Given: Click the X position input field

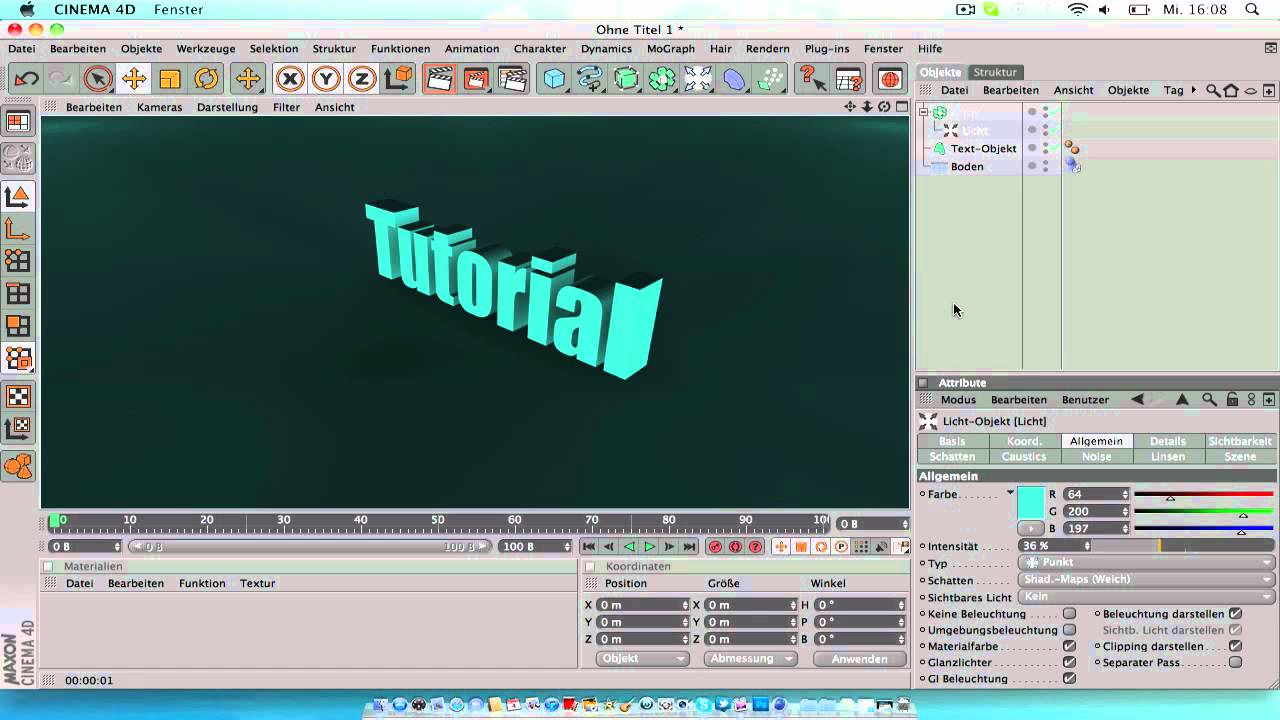Looking at the screenshot, I should coord(643,605).
